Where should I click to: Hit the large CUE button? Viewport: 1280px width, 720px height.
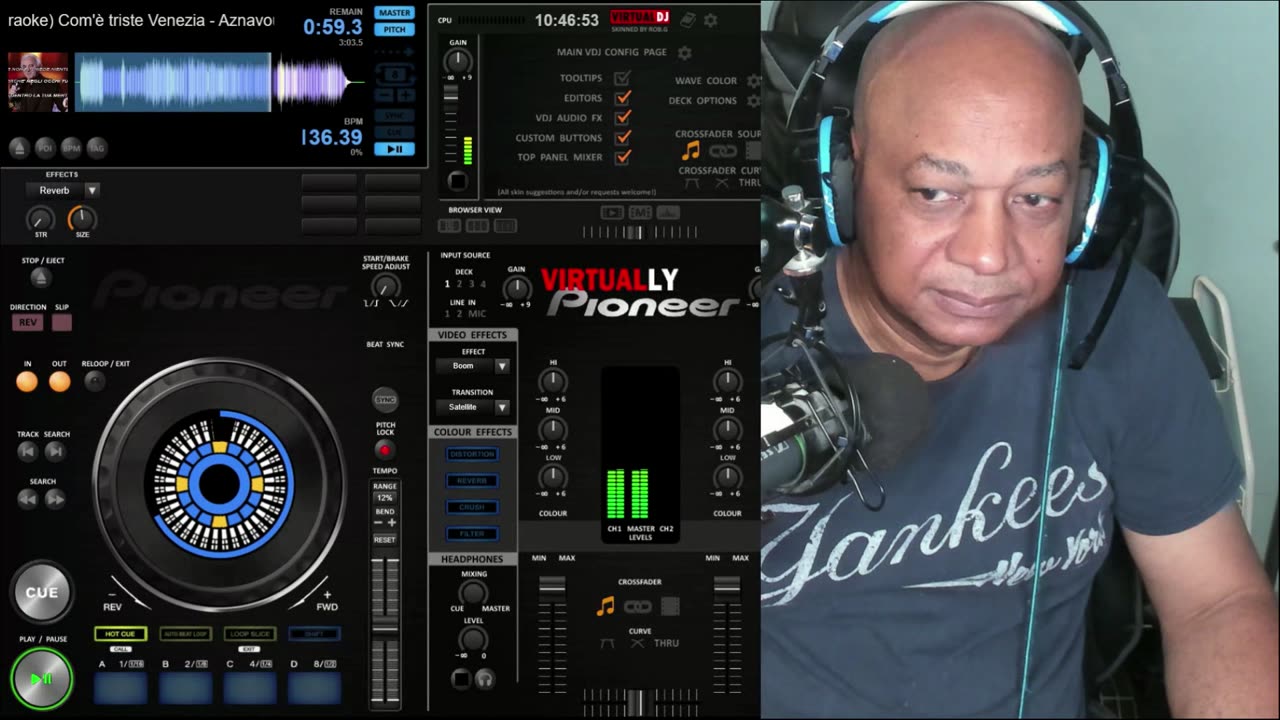pyautogui.click(x=42, y=593)
